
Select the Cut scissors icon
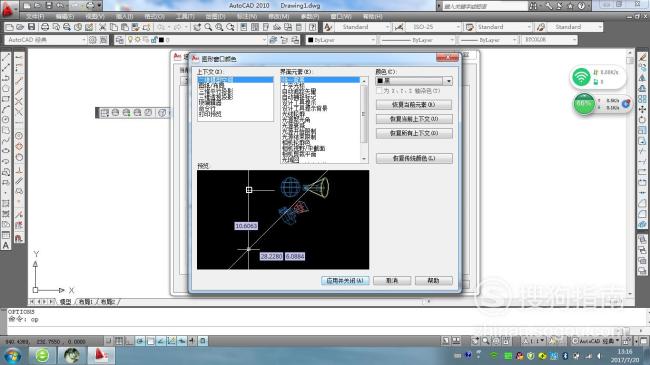click(102, 27)
